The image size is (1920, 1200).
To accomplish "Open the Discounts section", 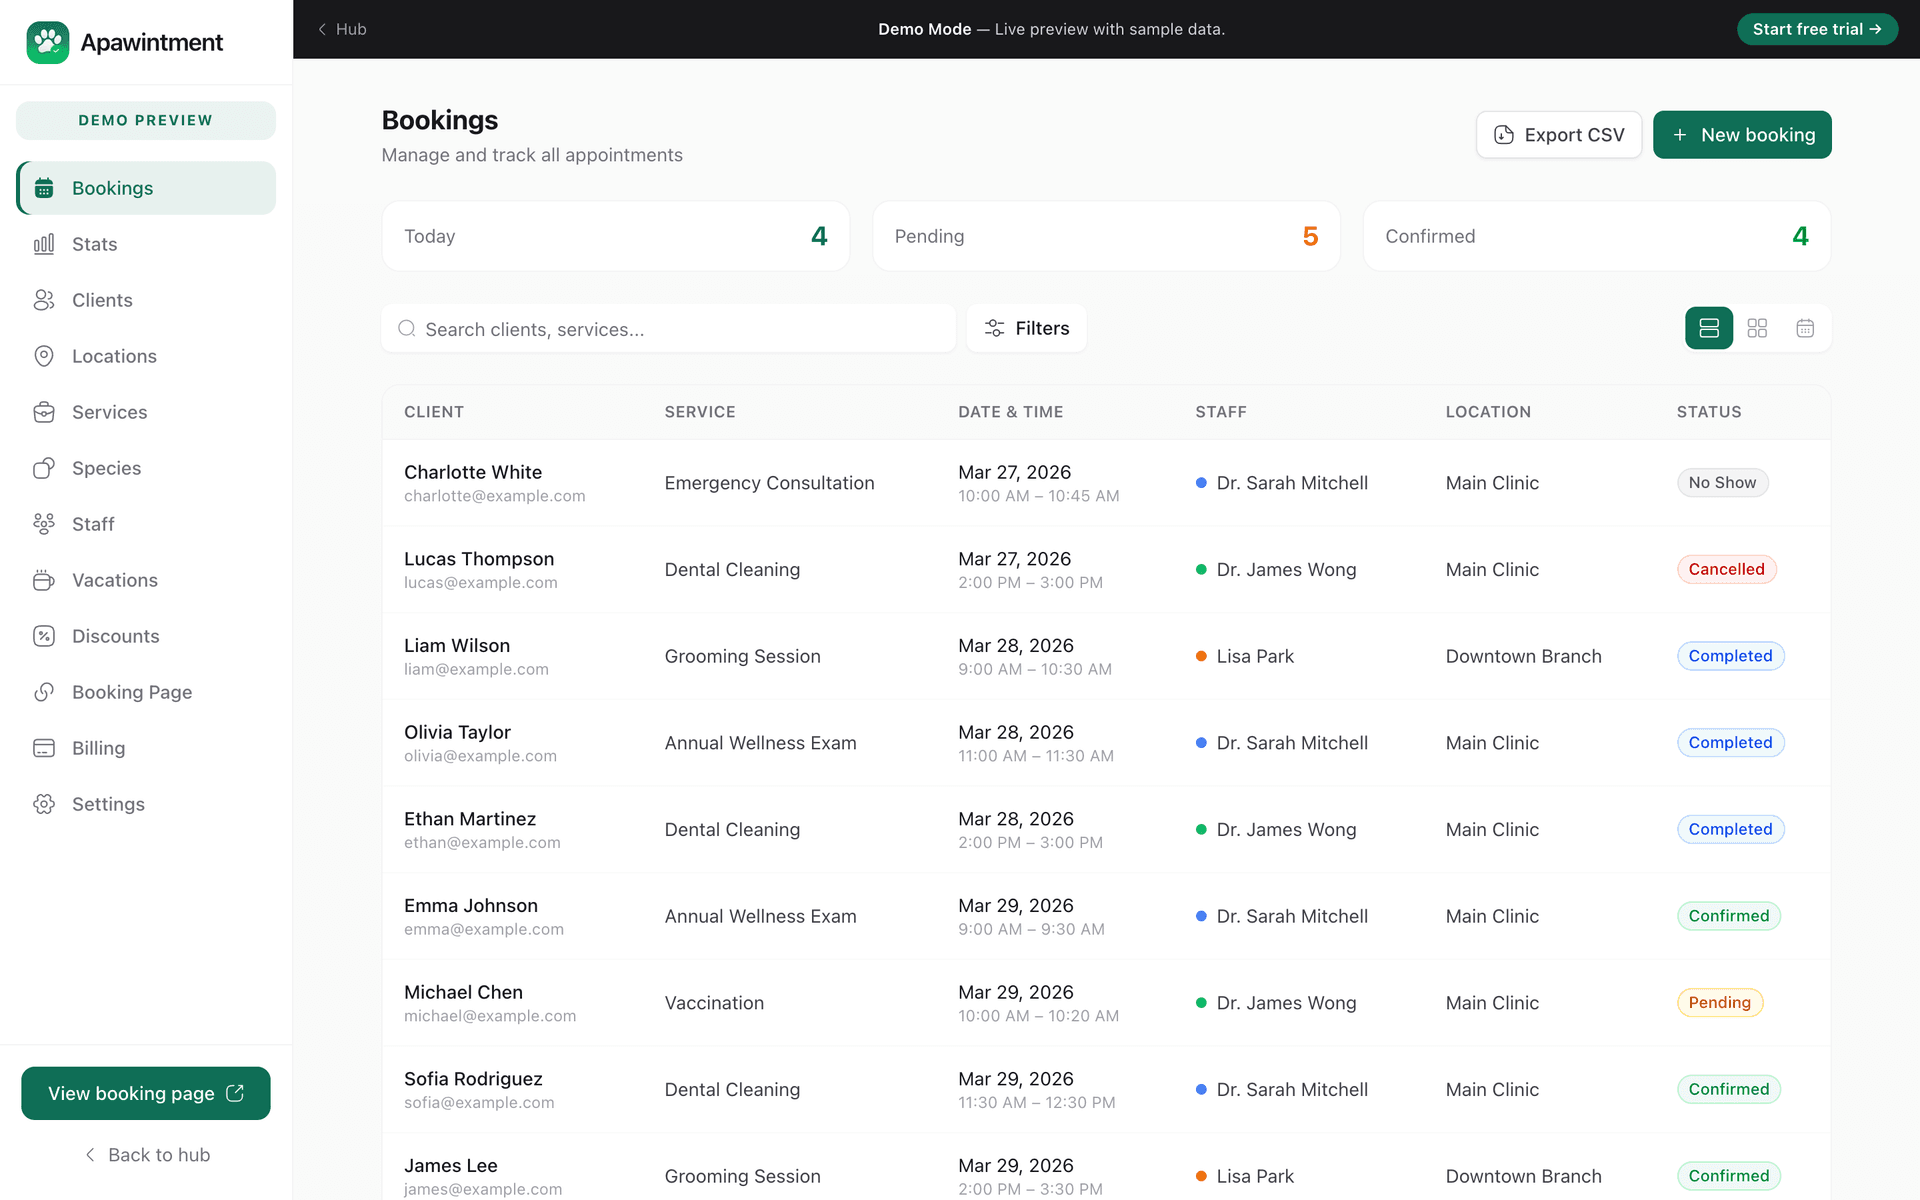I will click(115, 636).
